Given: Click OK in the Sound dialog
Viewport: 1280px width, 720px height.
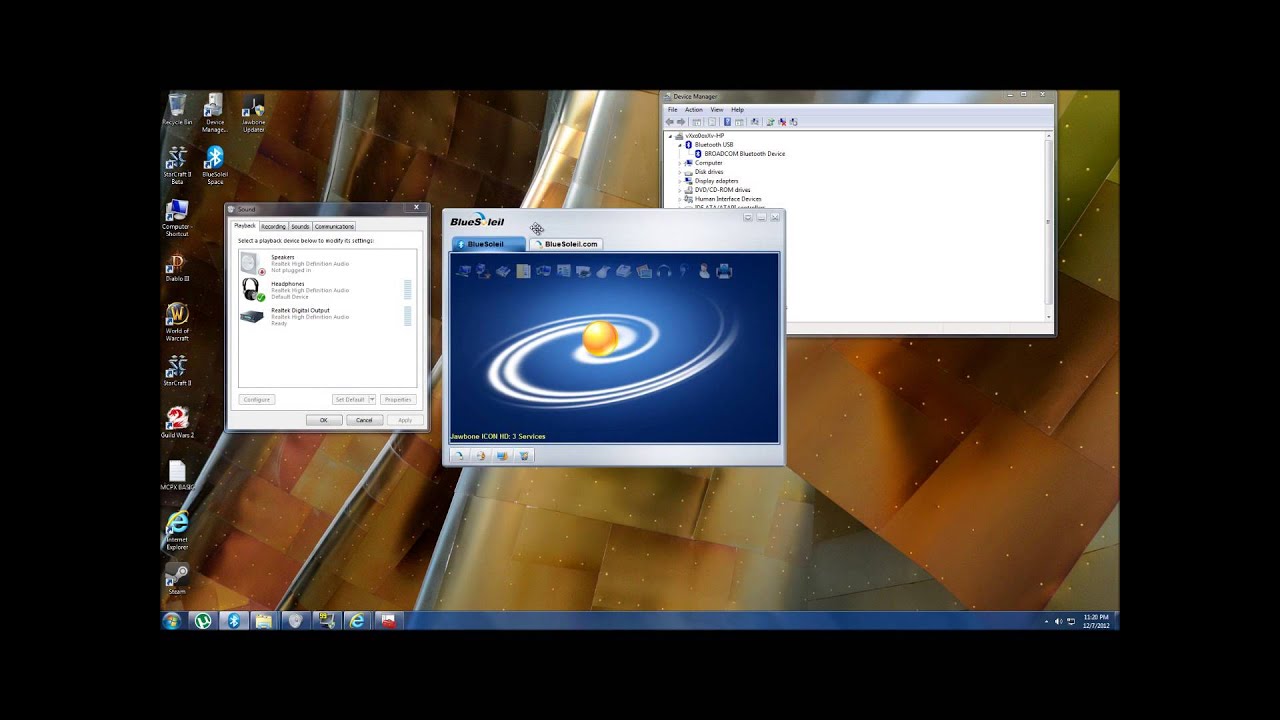Looking at the screenshot, I should pyautogui.click(x=323, y=420).
